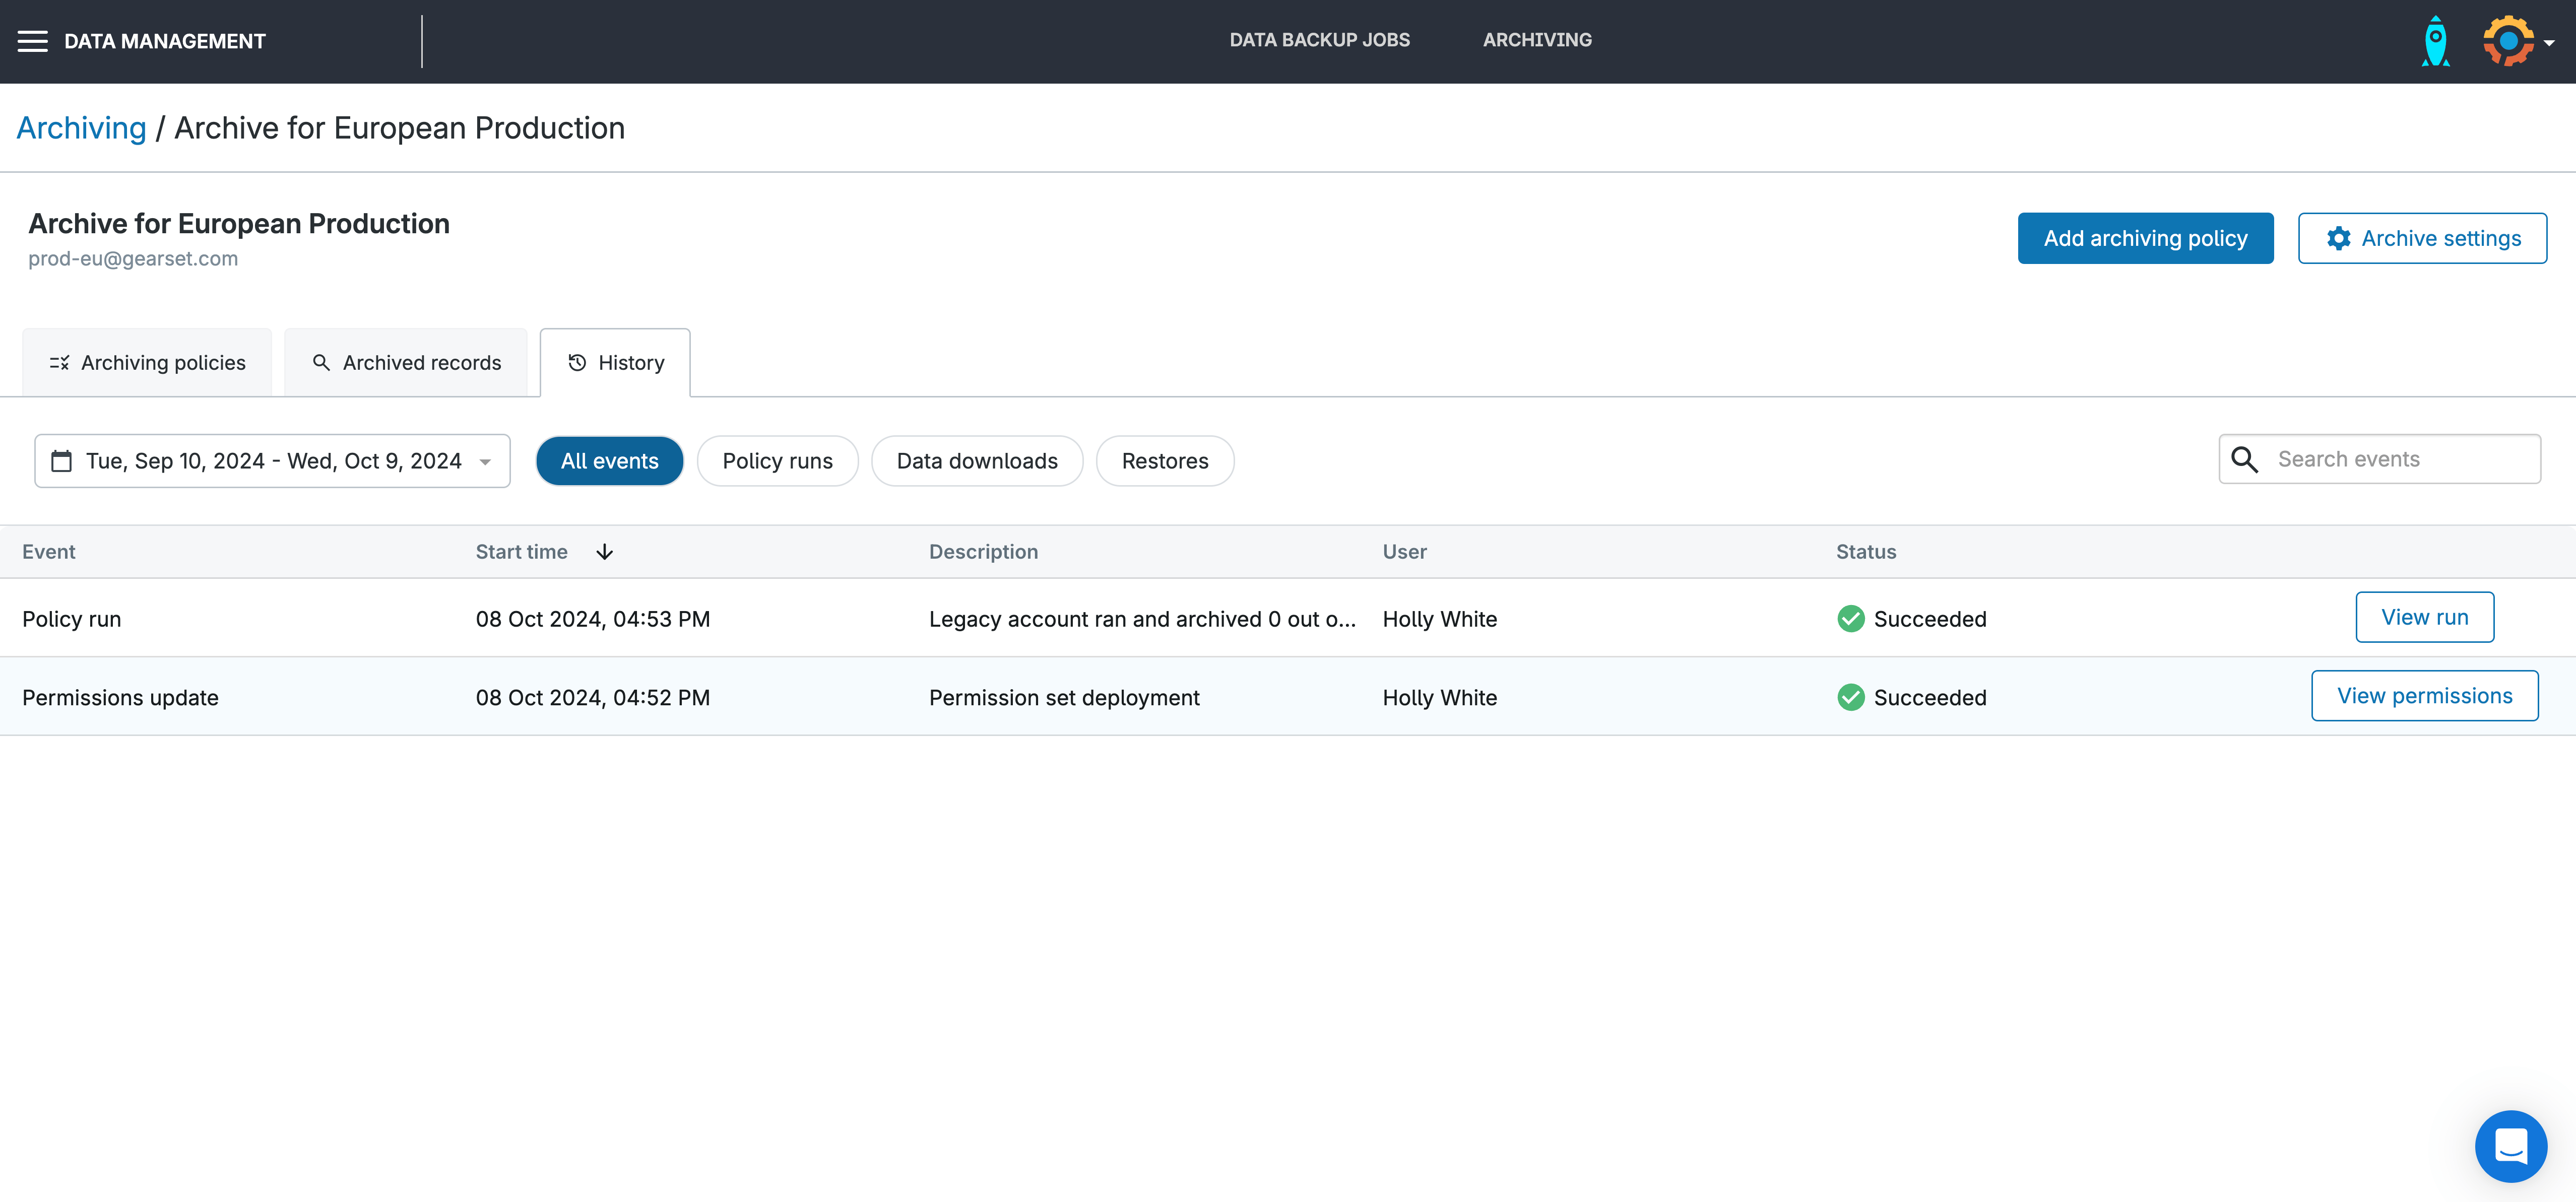This screenshot has height=1202, width=2576.
Task: Expand the account dropdown caret
Action: coord(2549,43)
